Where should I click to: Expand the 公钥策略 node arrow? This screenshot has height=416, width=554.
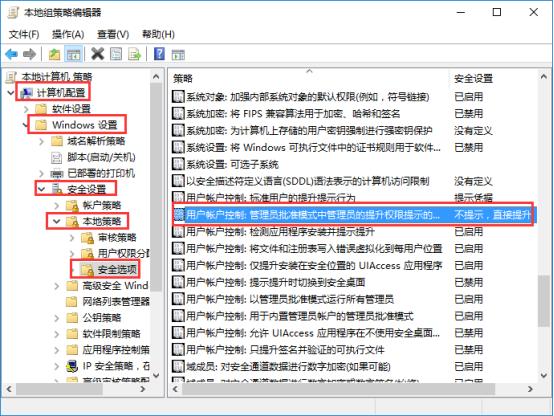[57, 318]
